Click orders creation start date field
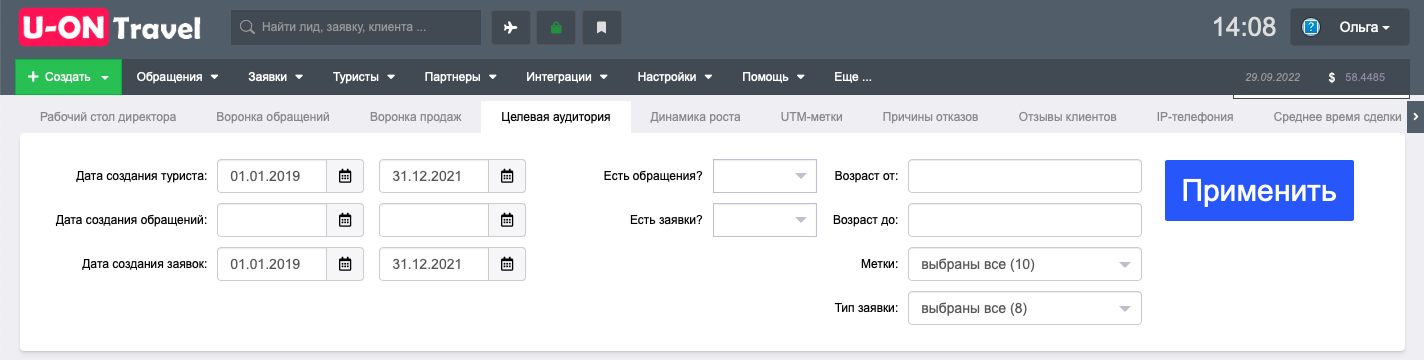Image resolution: width=1424 pixels, height=360 pixels. [272, 264]
